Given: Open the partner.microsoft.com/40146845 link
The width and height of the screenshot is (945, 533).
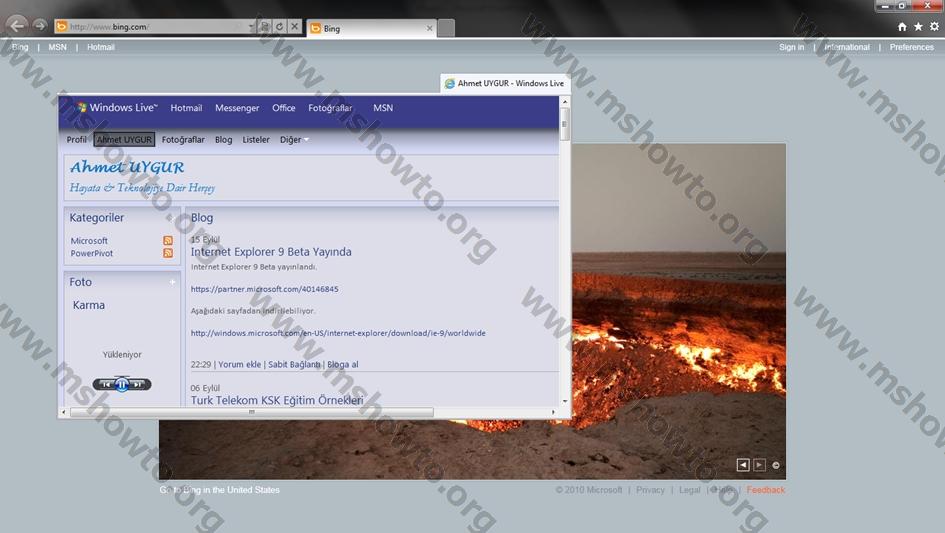Looking at the screenshot, I should (265, 289).
